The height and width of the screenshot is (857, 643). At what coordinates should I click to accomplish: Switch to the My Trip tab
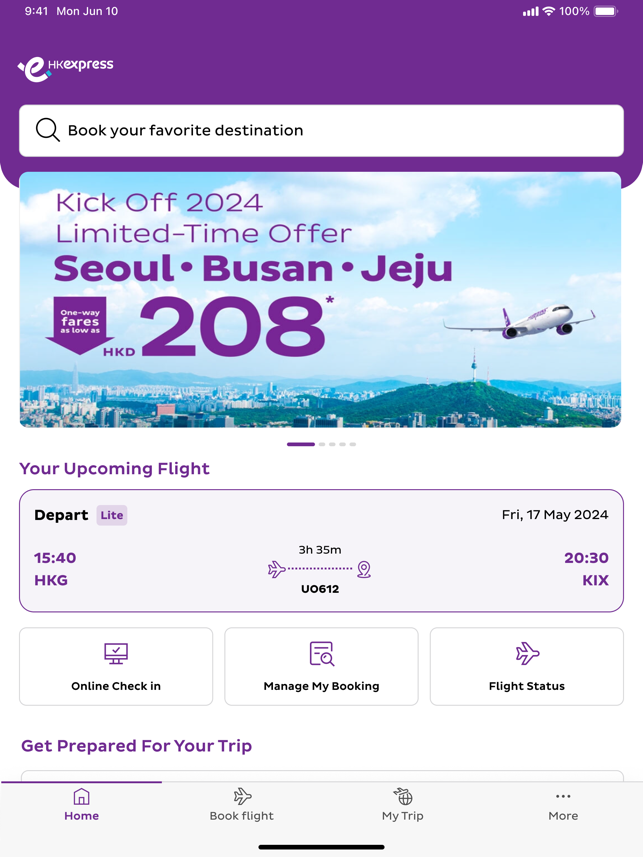point(403,806)
